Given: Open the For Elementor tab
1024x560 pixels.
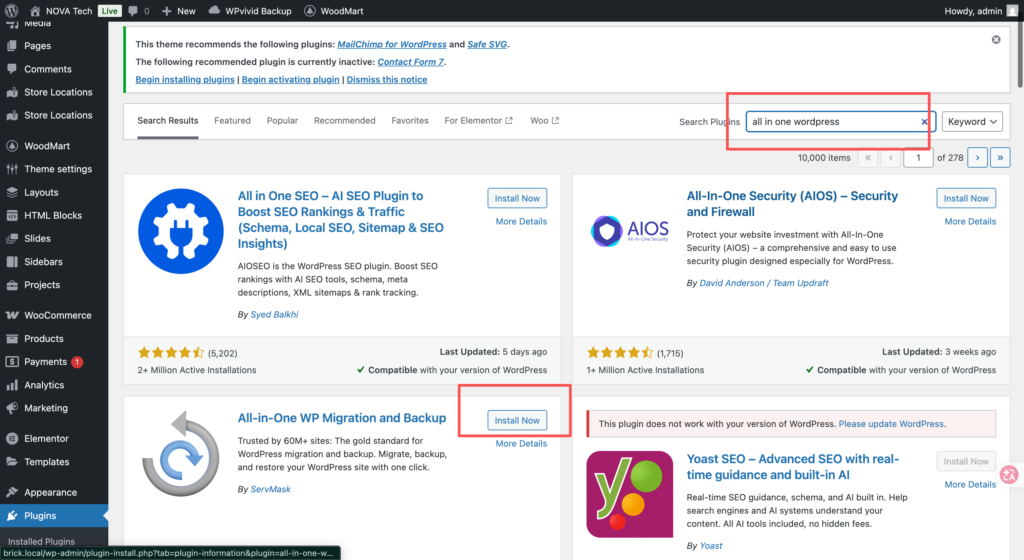Looking at the screenshot, I should pyautogui.click(x=479, y=121).
